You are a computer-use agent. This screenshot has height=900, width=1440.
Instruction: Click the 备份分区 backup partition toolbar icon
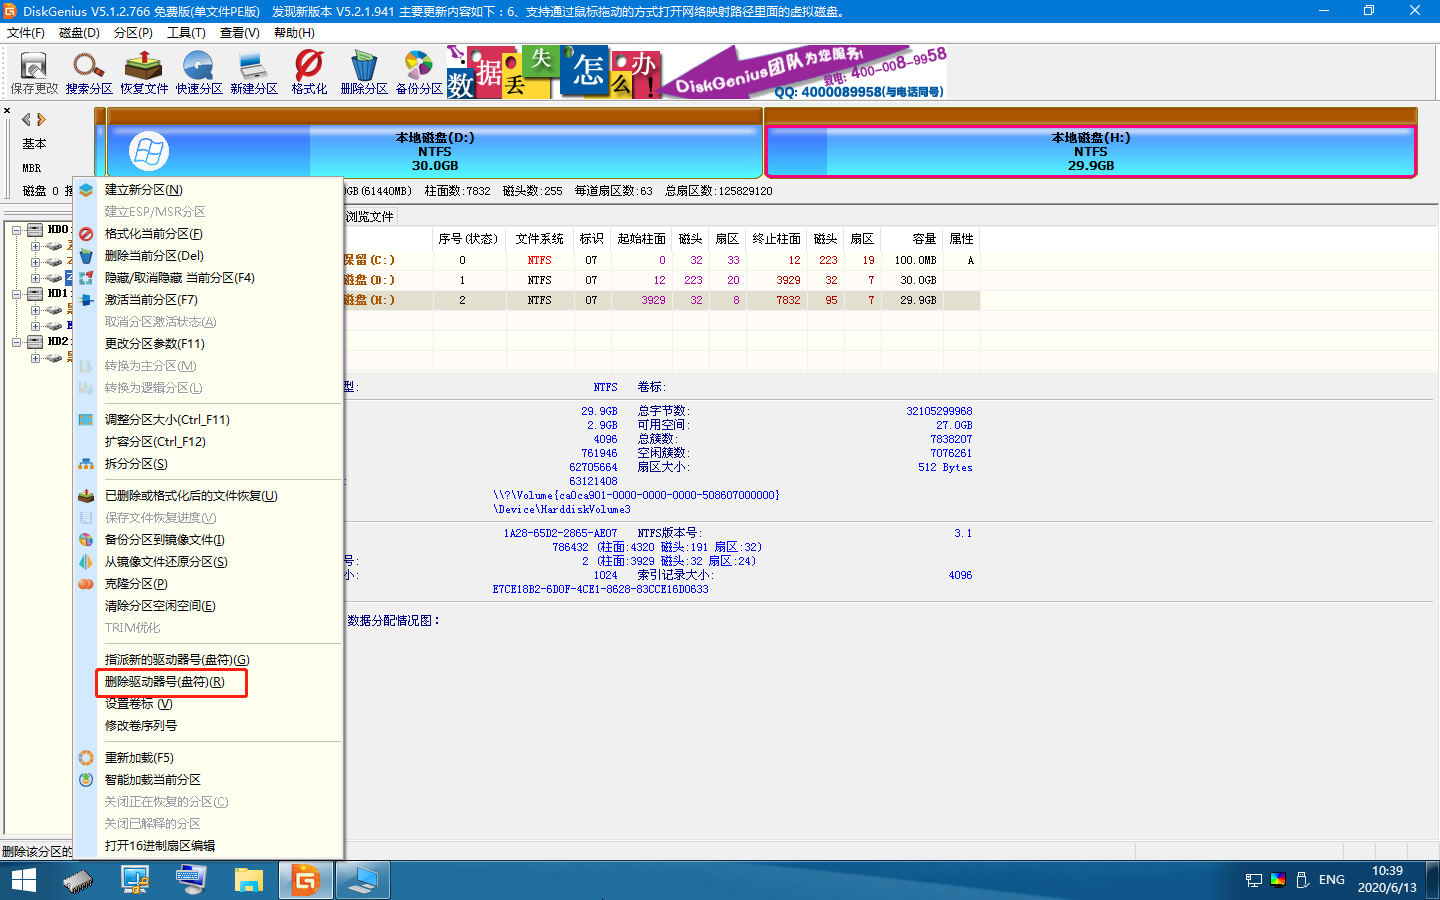click(x=419, y=72)
